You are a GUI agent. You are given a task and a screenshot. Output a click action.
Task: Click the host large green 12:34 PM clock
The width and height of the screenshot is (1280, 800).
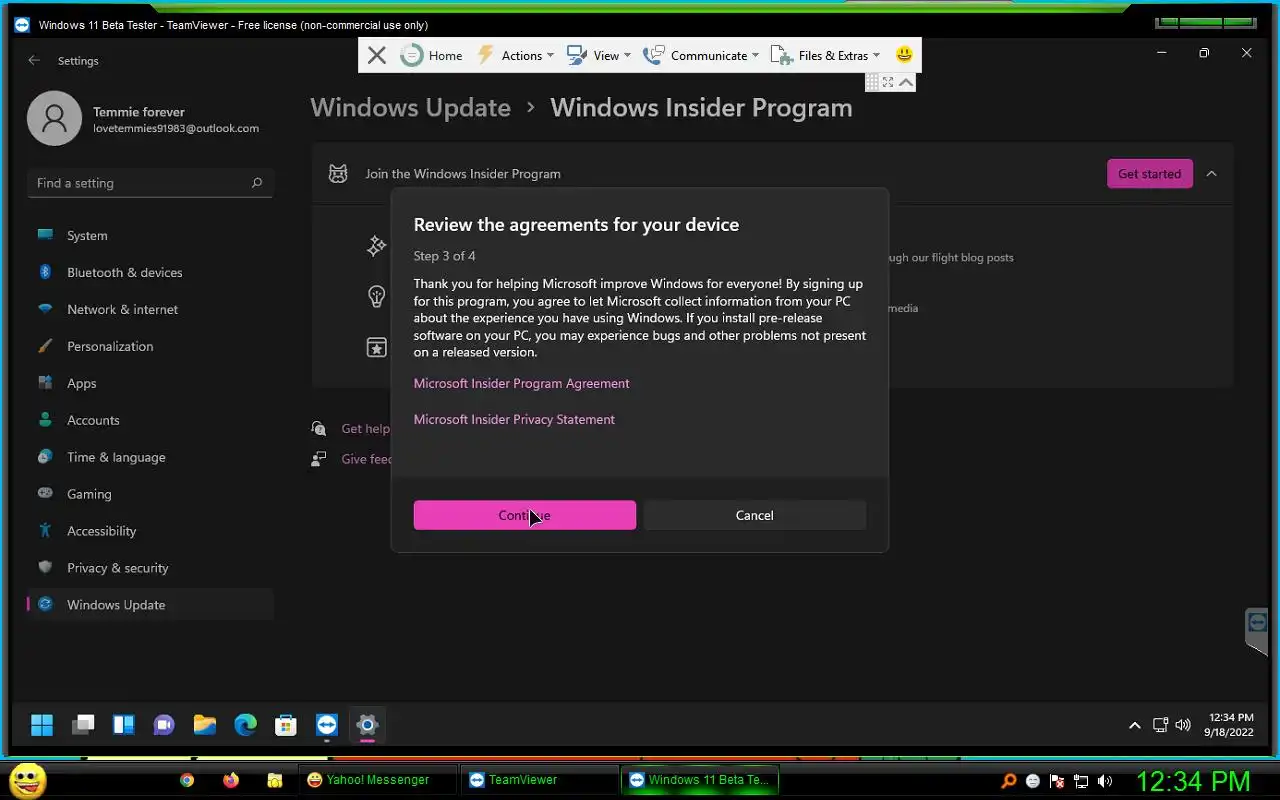(1193, 781)
